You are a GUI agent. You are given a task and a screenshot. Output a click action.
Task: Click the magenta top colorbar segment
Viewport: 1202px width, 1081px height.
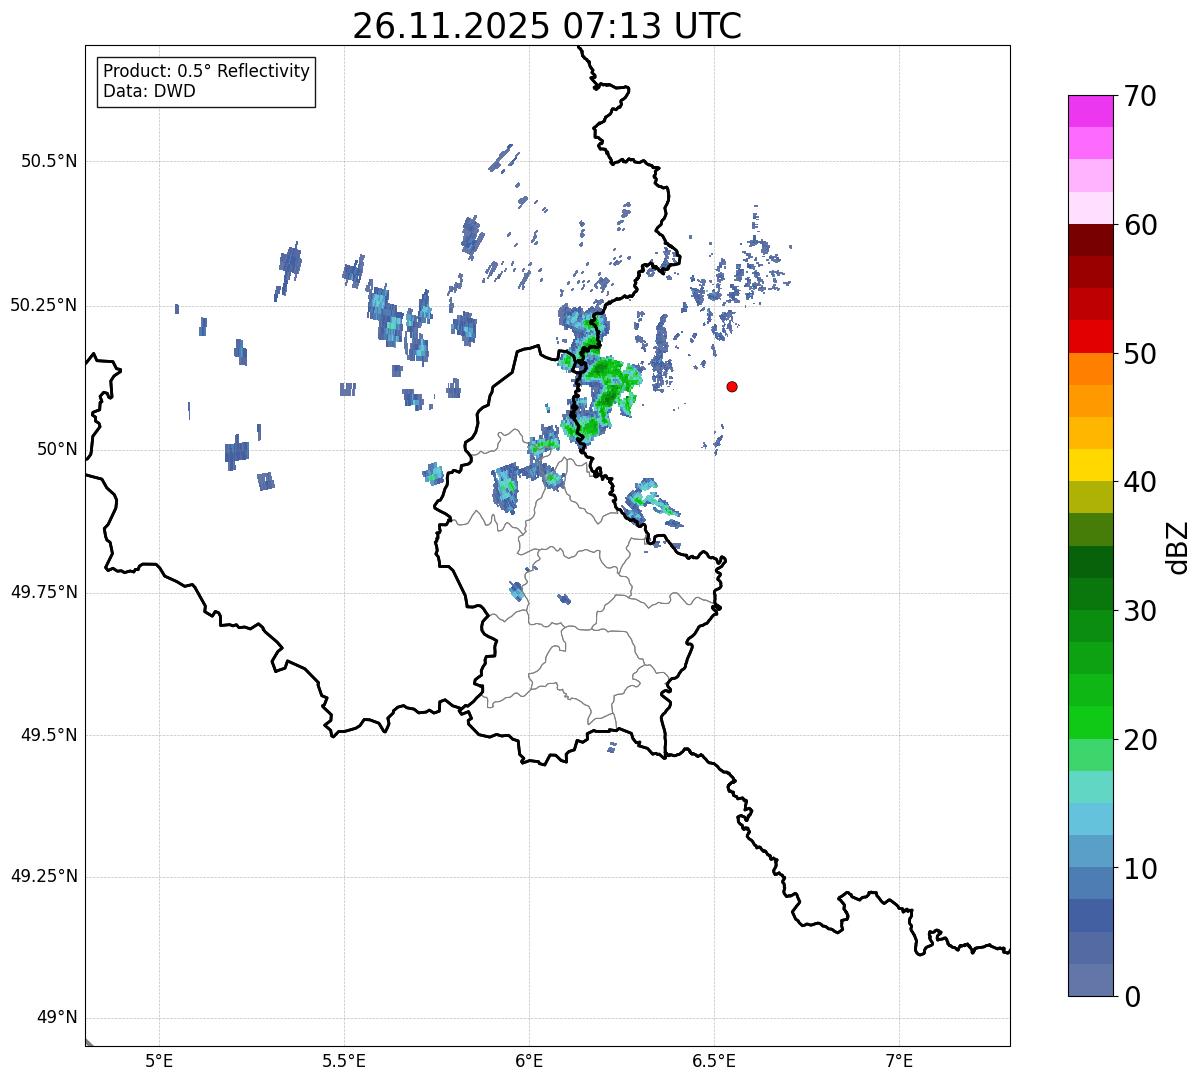click(1090, 111)
